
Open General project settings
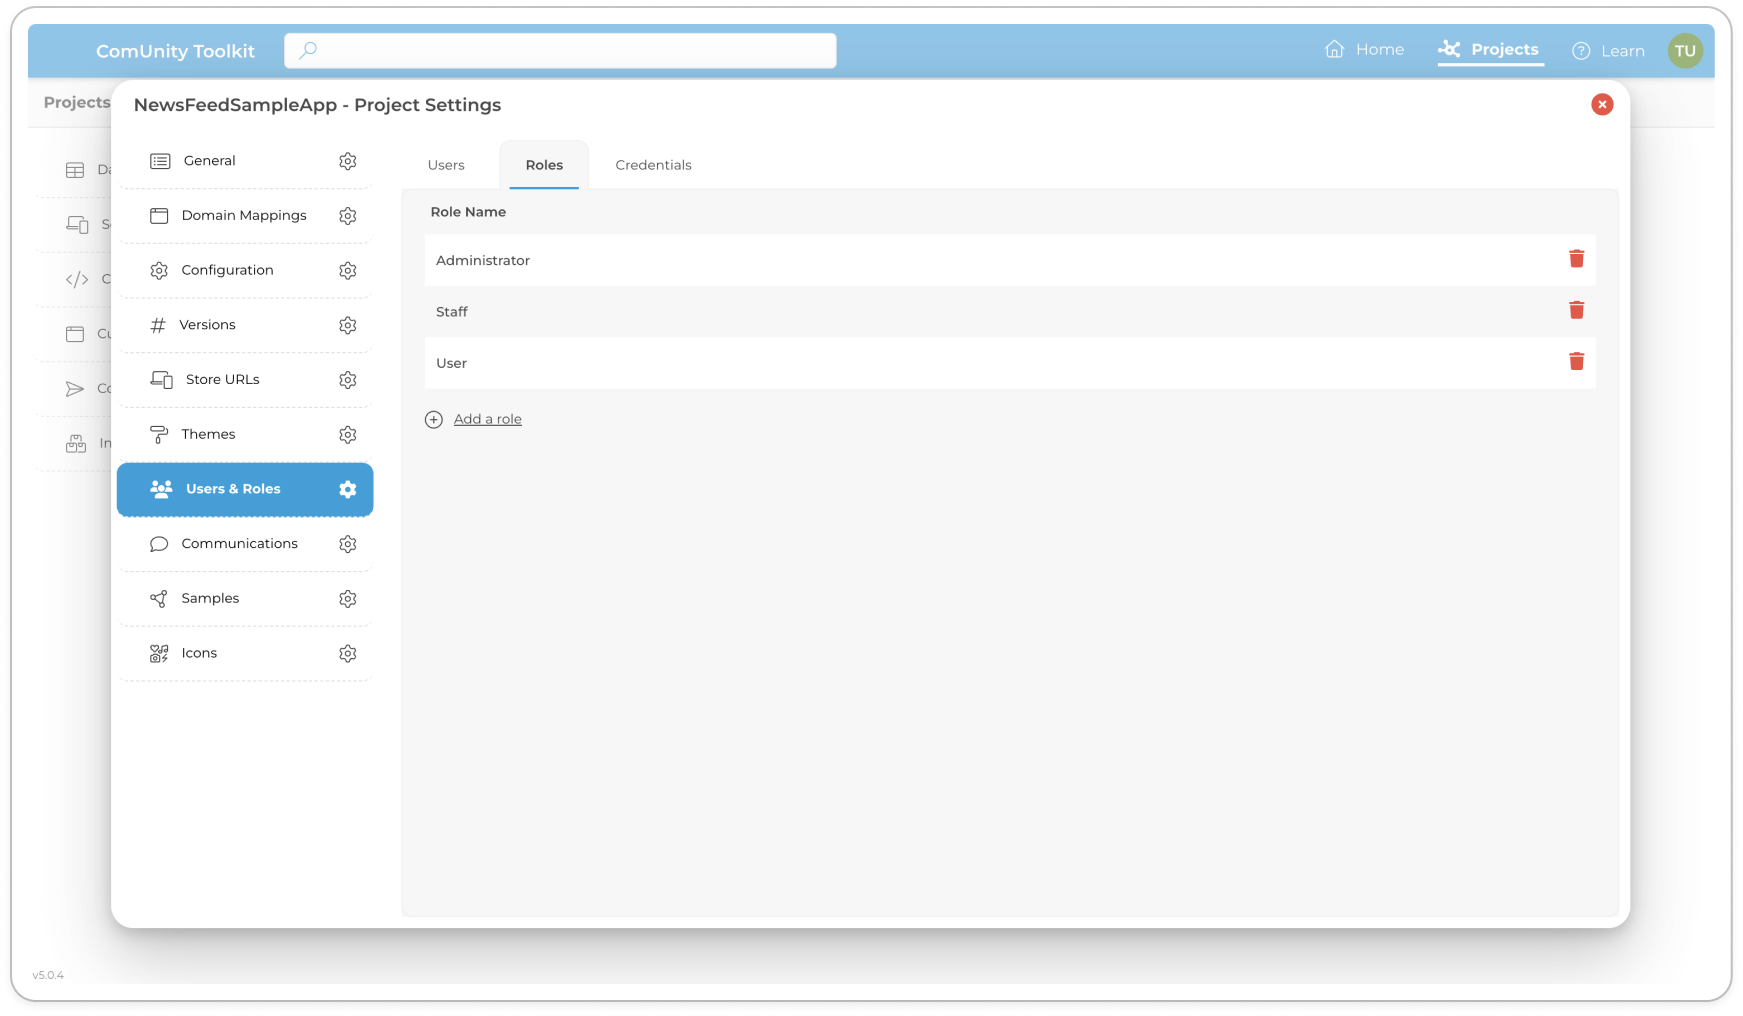210,161
